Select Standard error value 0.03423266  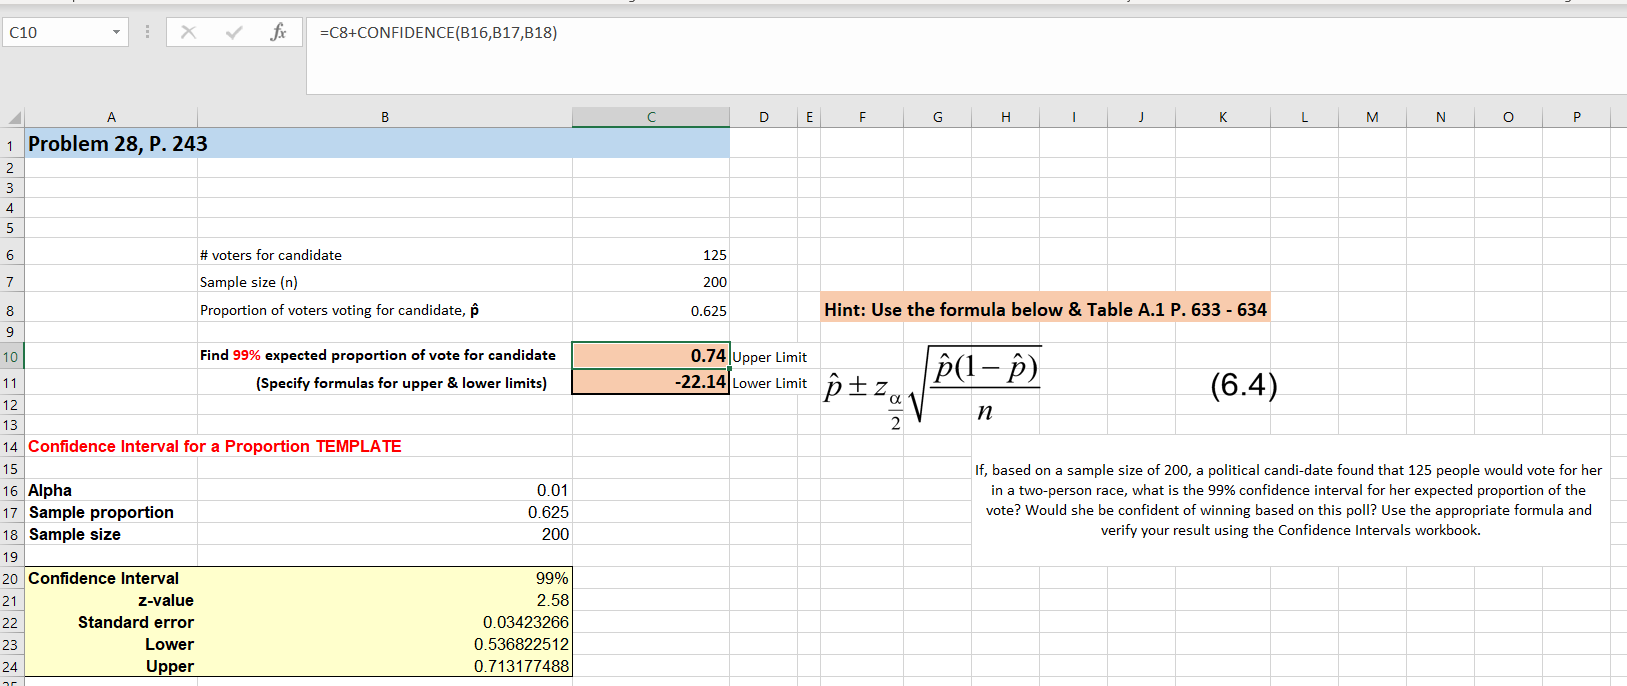(x=385, y=622)
